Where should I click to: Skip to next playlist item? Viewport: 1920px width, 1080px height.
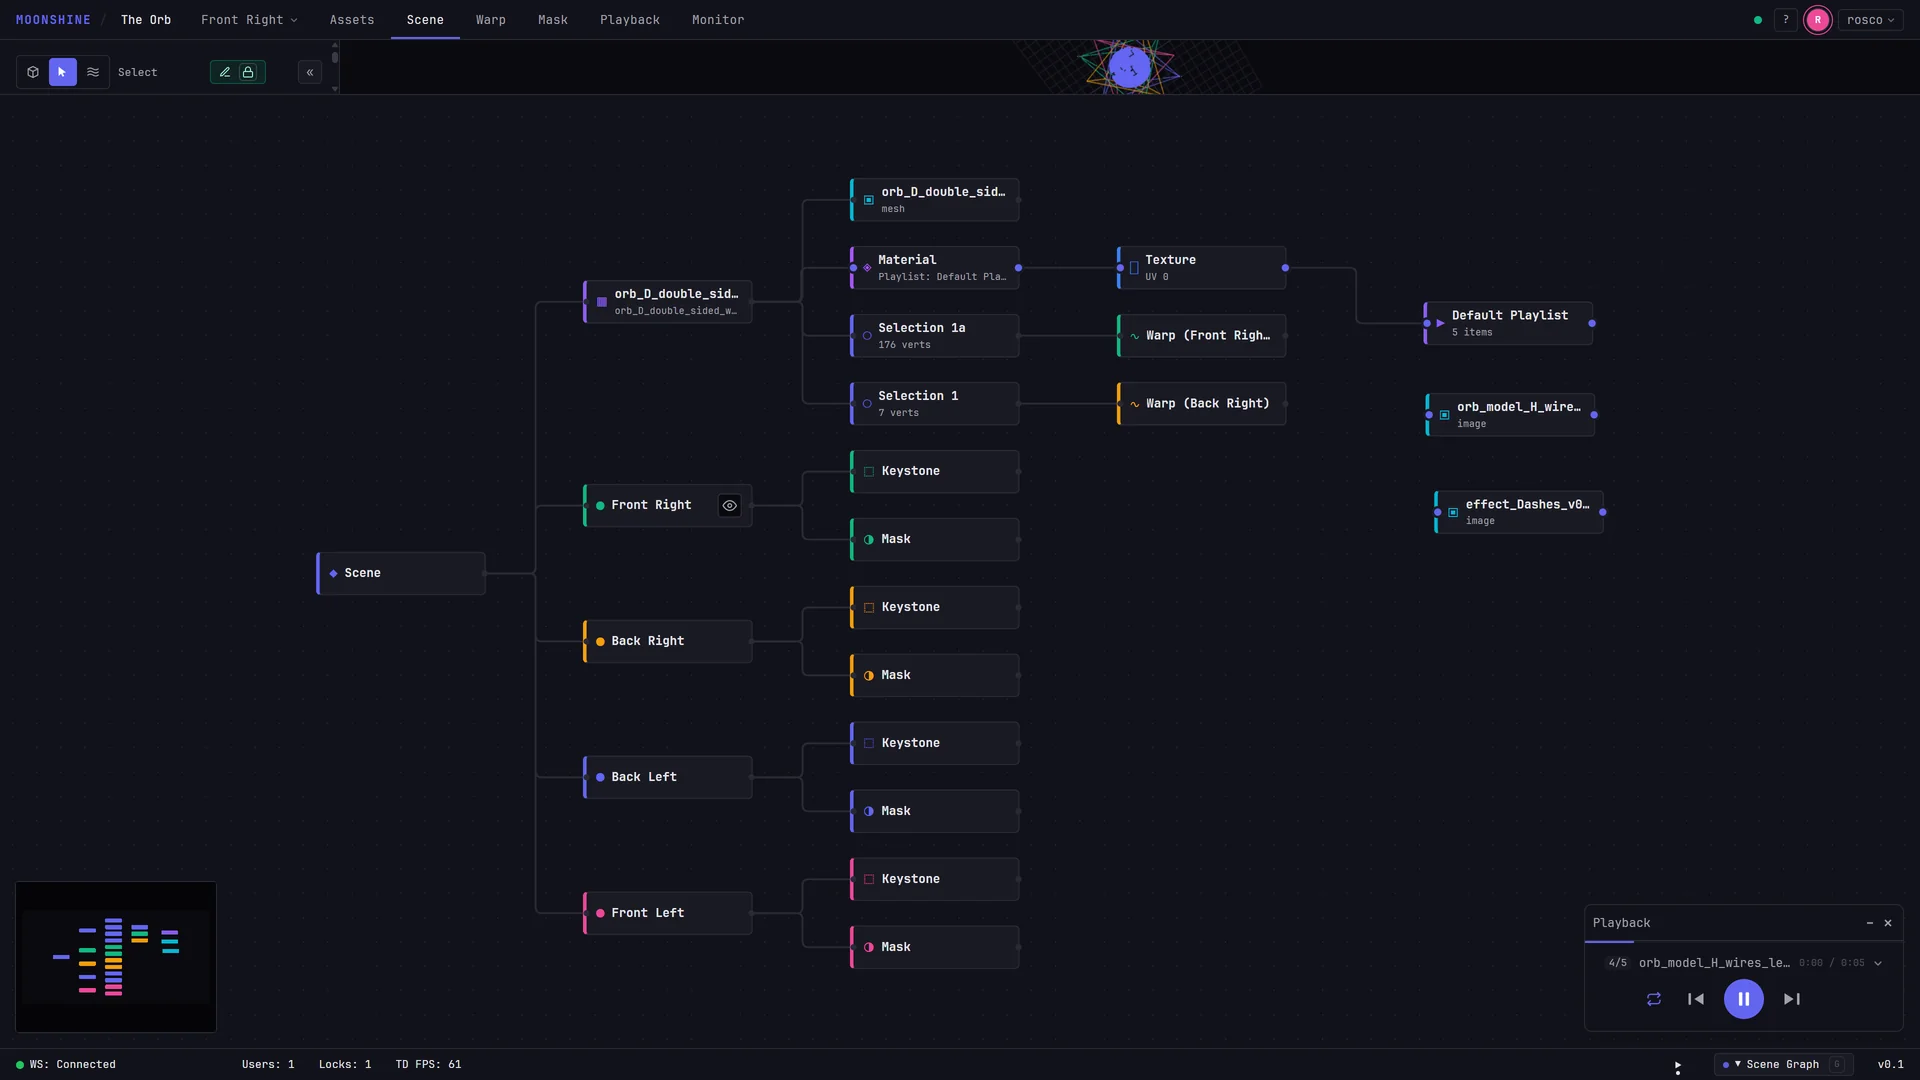(1792, 999)
